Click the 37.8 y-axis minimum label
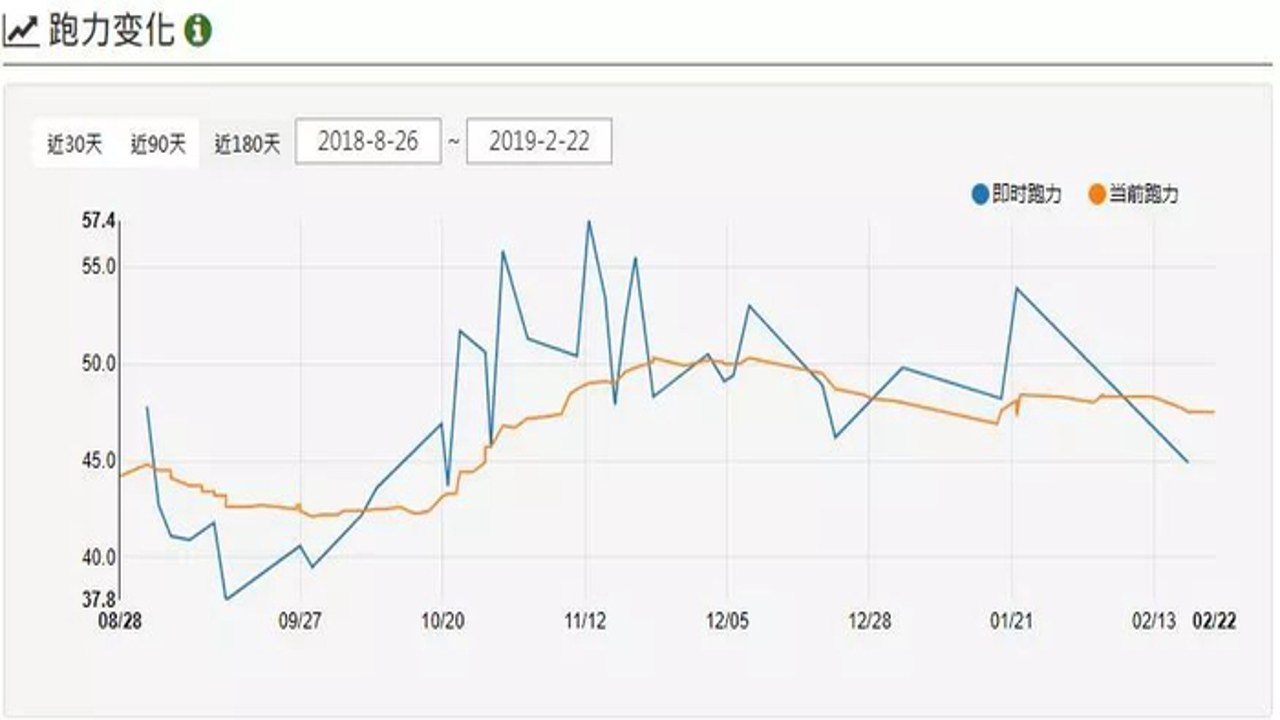Viewport: 1280px width, 720px height. tap(98, 599)
